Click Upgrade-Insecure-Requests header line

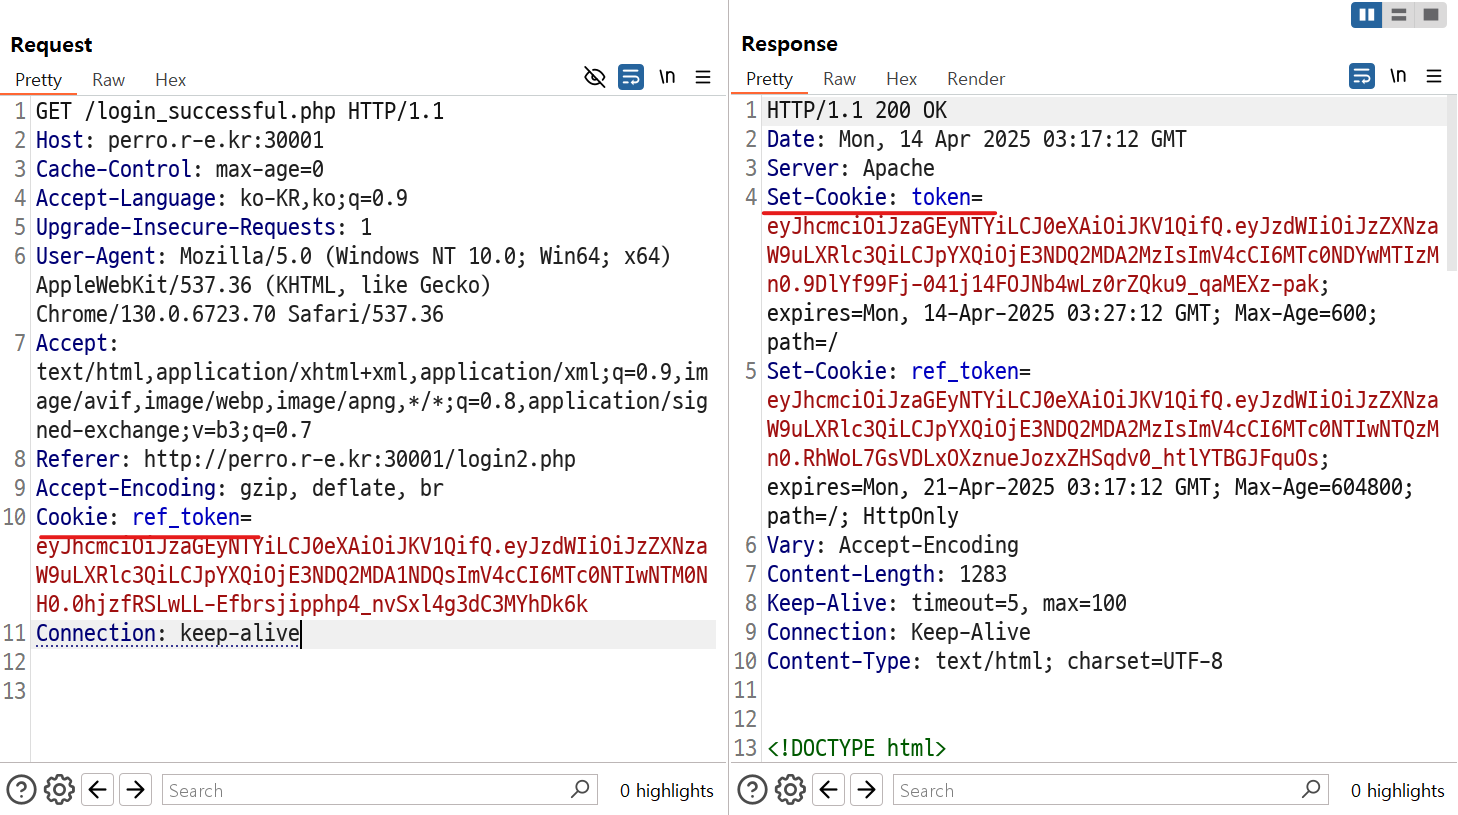pyautogui.click(x=204, y=227)
